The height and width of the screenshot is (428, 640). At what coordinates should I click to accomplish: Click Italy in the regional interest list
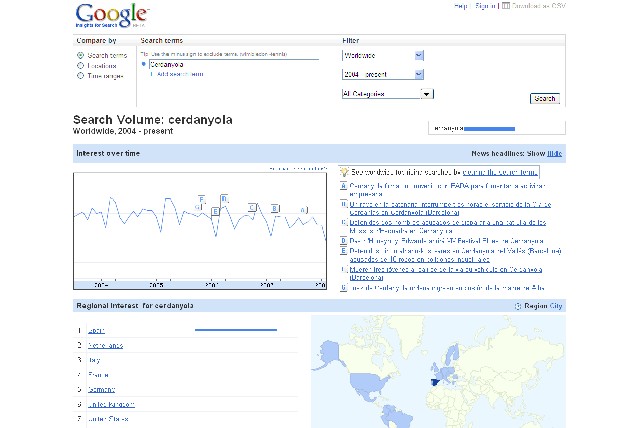pyautogui.click(x=94, y=360)
